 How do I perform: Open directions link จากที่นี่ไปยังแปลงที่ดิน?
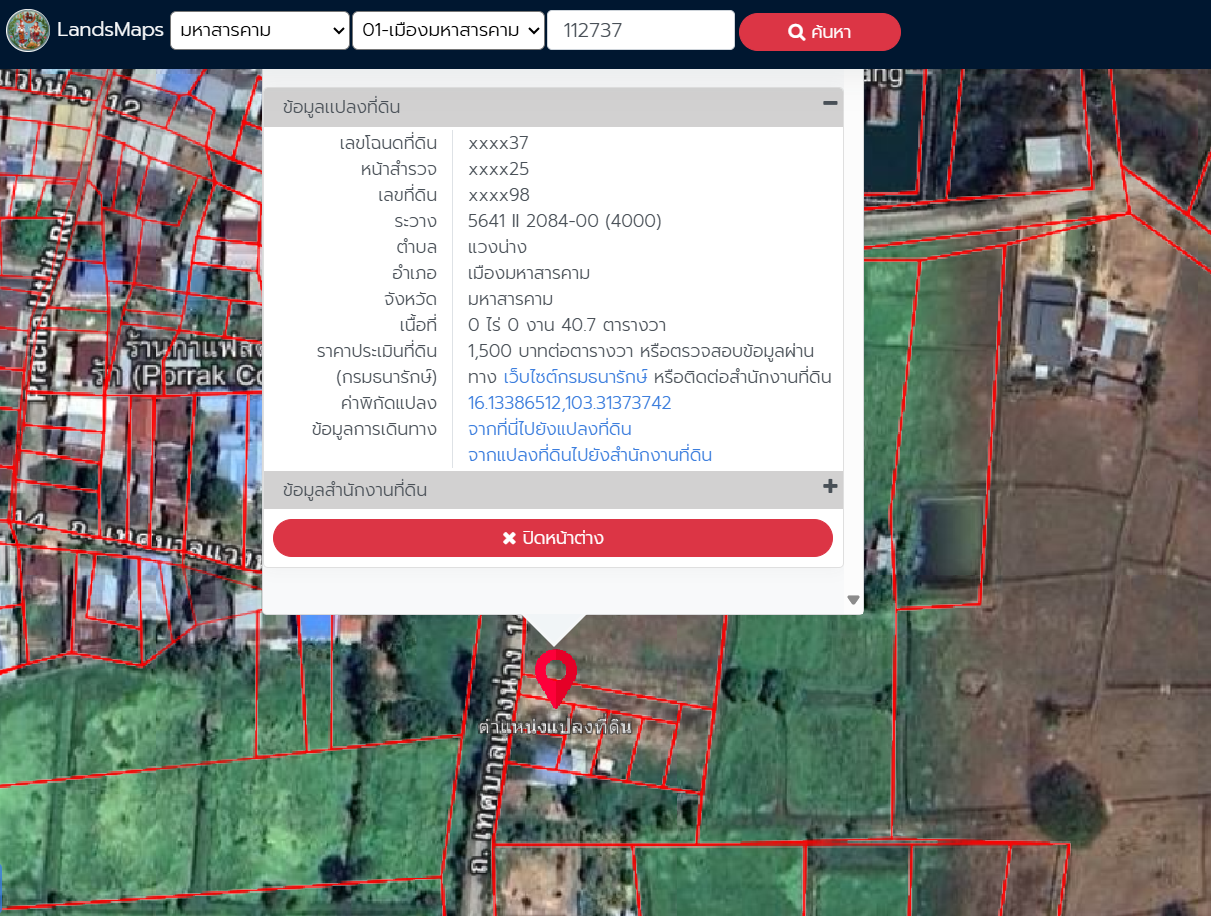549,429
